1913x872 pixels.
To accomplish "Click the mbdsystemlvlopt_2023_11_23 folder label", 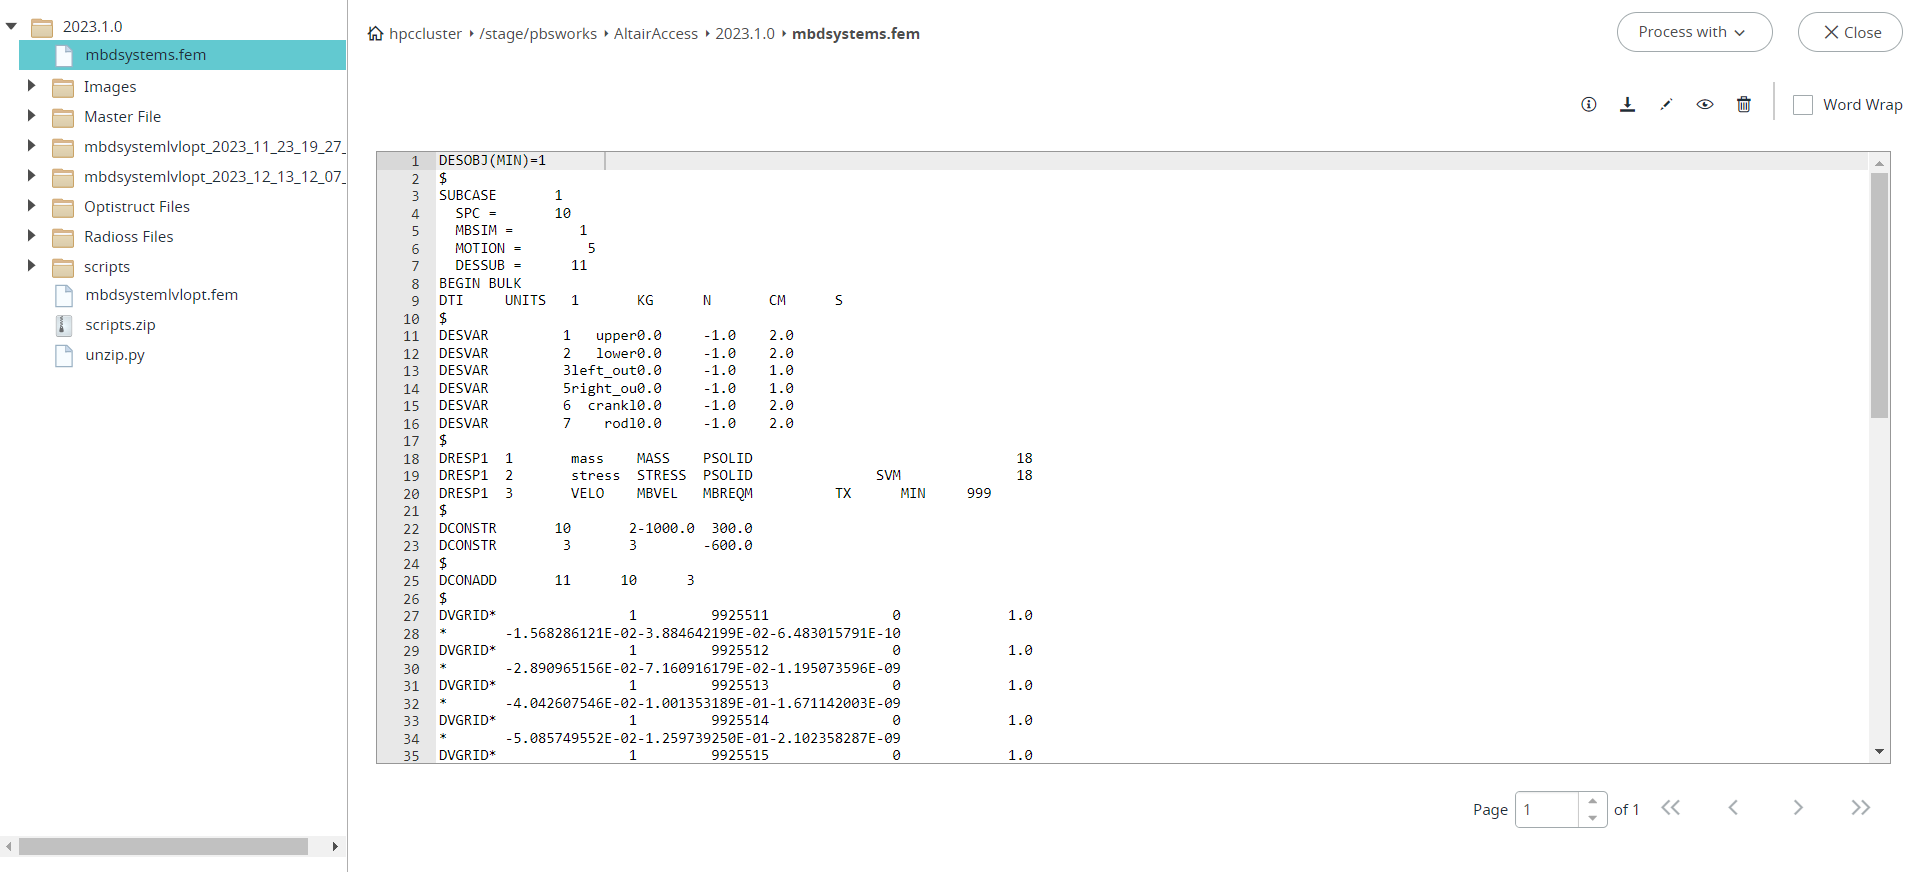I will (214, 147).
